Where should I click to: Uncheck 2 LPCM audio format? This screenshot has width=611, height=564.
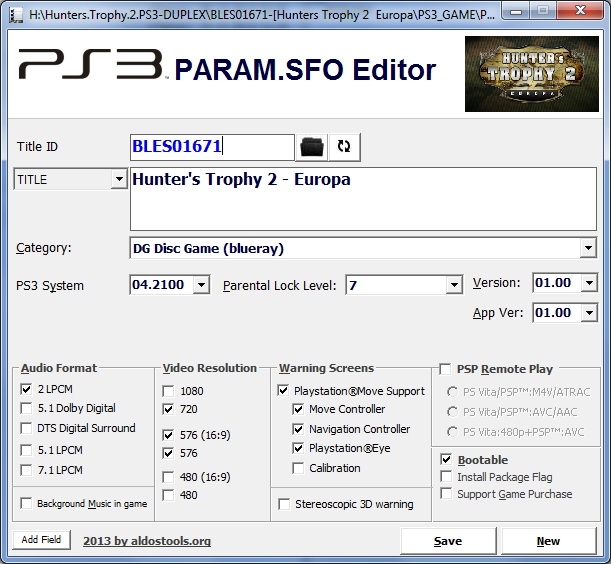26,389
